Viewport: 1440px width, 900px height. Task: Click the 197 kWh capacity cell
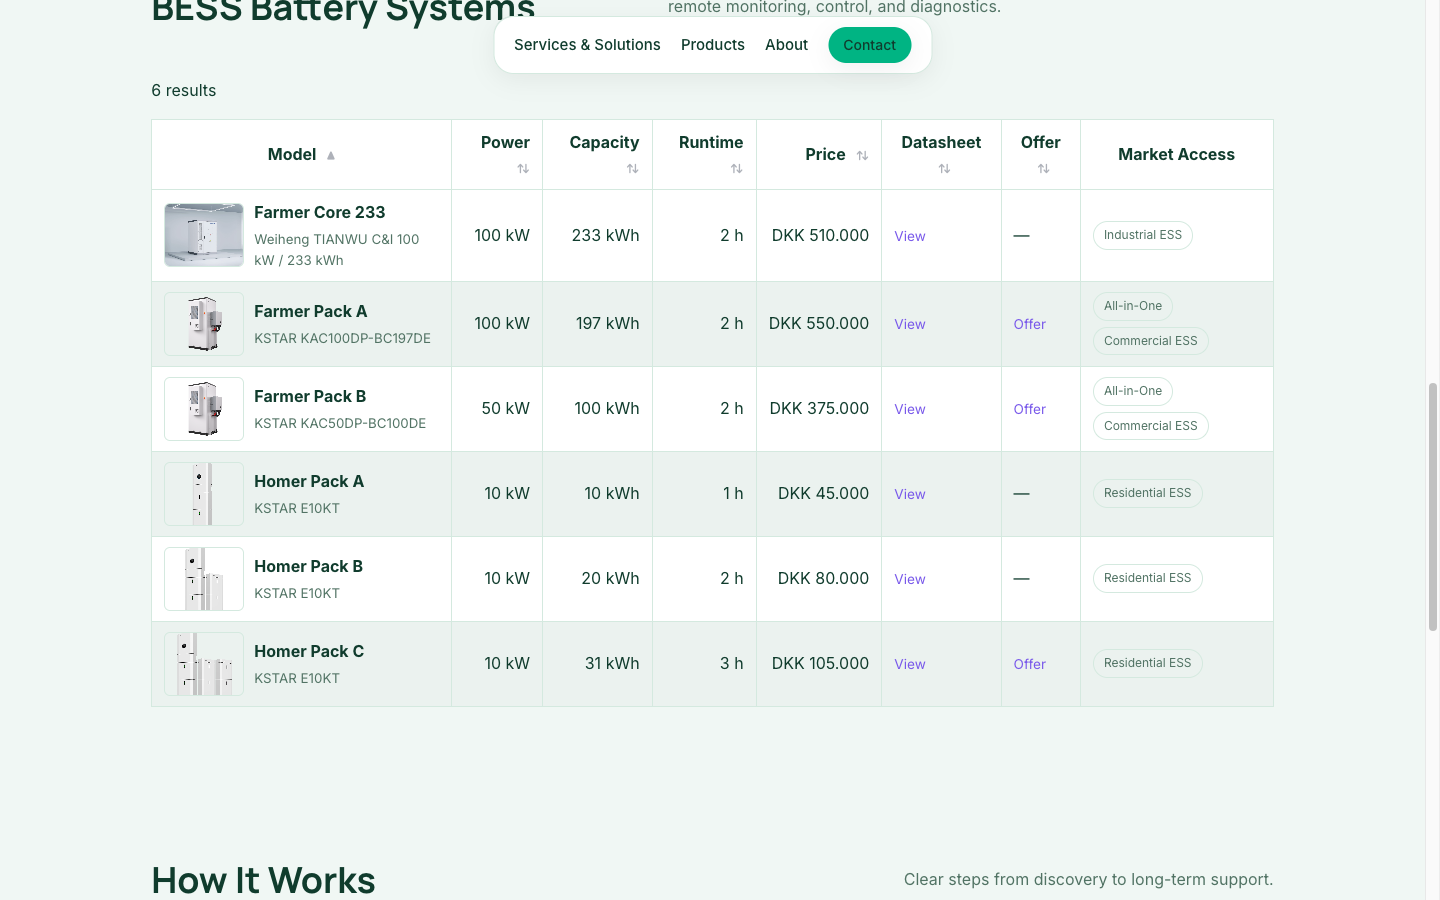[598, 323]
